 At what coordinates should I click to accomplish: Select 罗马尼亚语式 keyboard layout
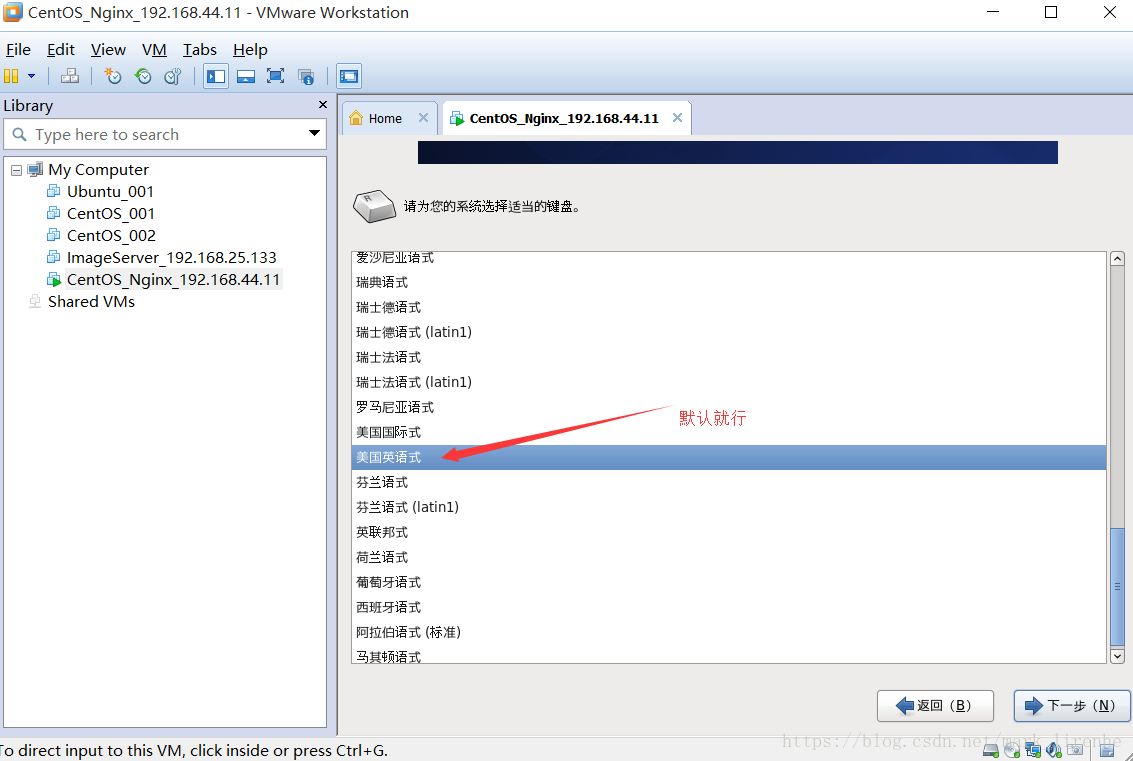[728, 407]
